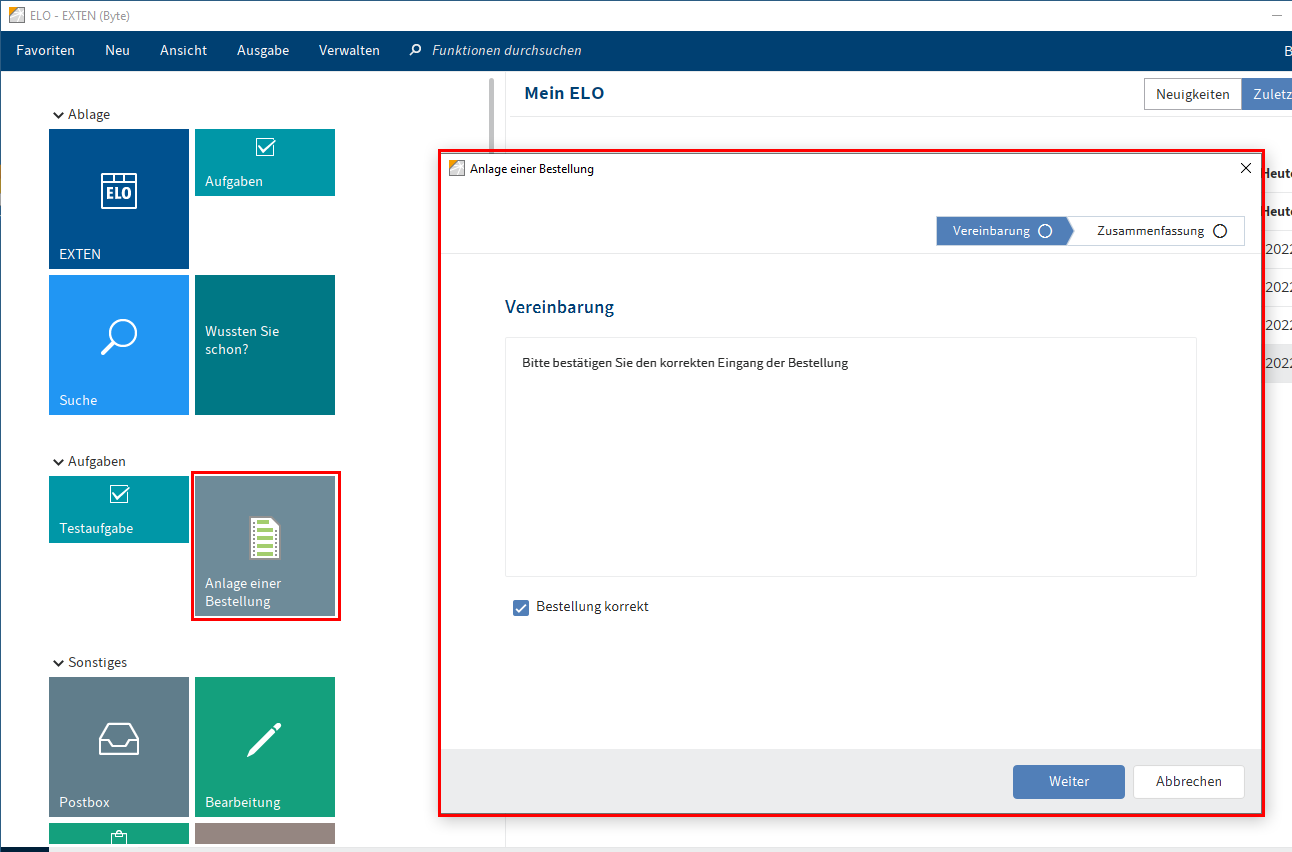
Task: Click the Funktionen durchsuchen search field
Action: 506,50
